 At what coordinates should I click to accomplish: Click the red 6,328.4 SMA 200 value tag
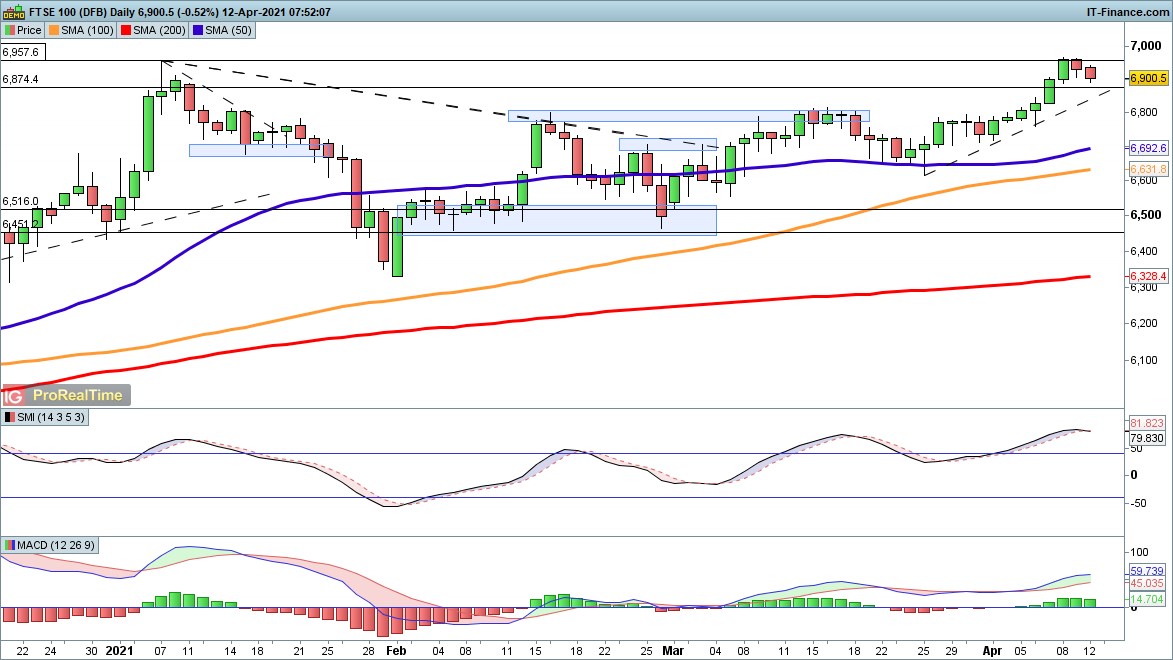1146,276
